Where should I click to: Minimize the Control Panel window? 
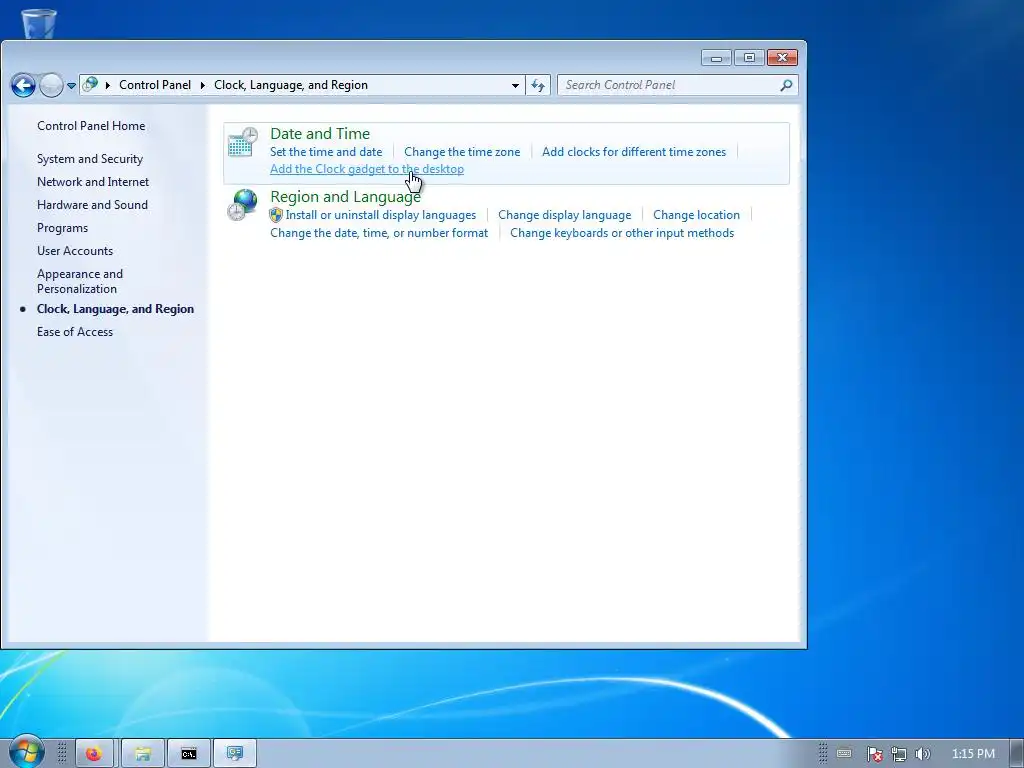(716, 58)
